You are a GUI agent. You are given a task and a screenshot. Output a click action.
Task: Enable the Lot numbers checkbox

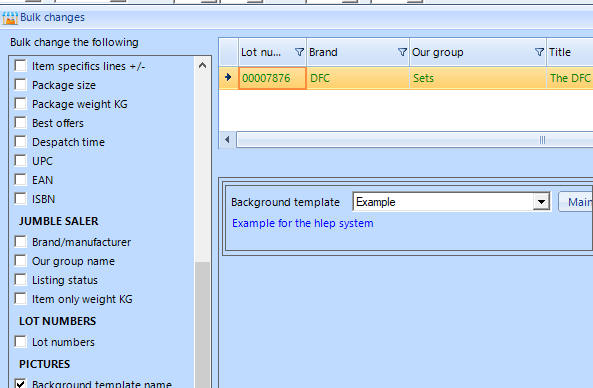[20, 341]
